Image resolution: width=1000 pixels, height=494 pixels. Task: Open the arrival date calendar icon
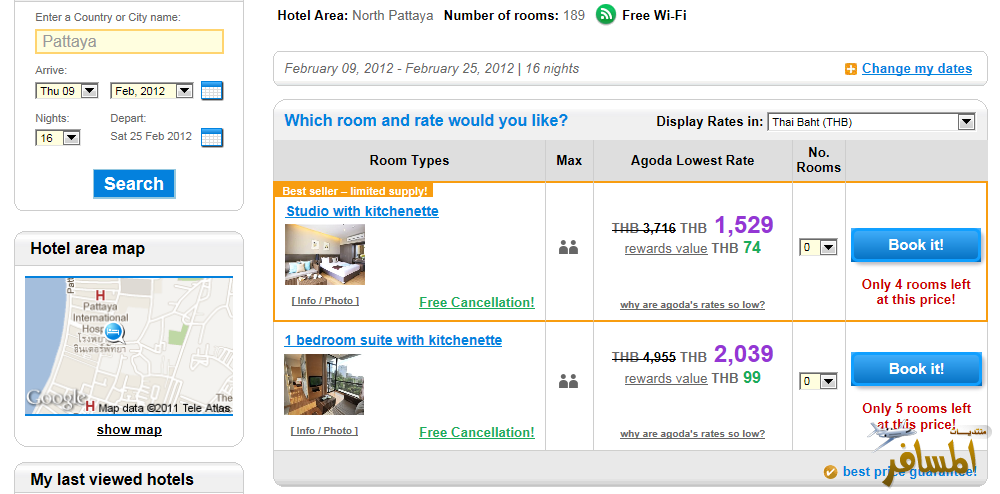click(x=211, y=90)
